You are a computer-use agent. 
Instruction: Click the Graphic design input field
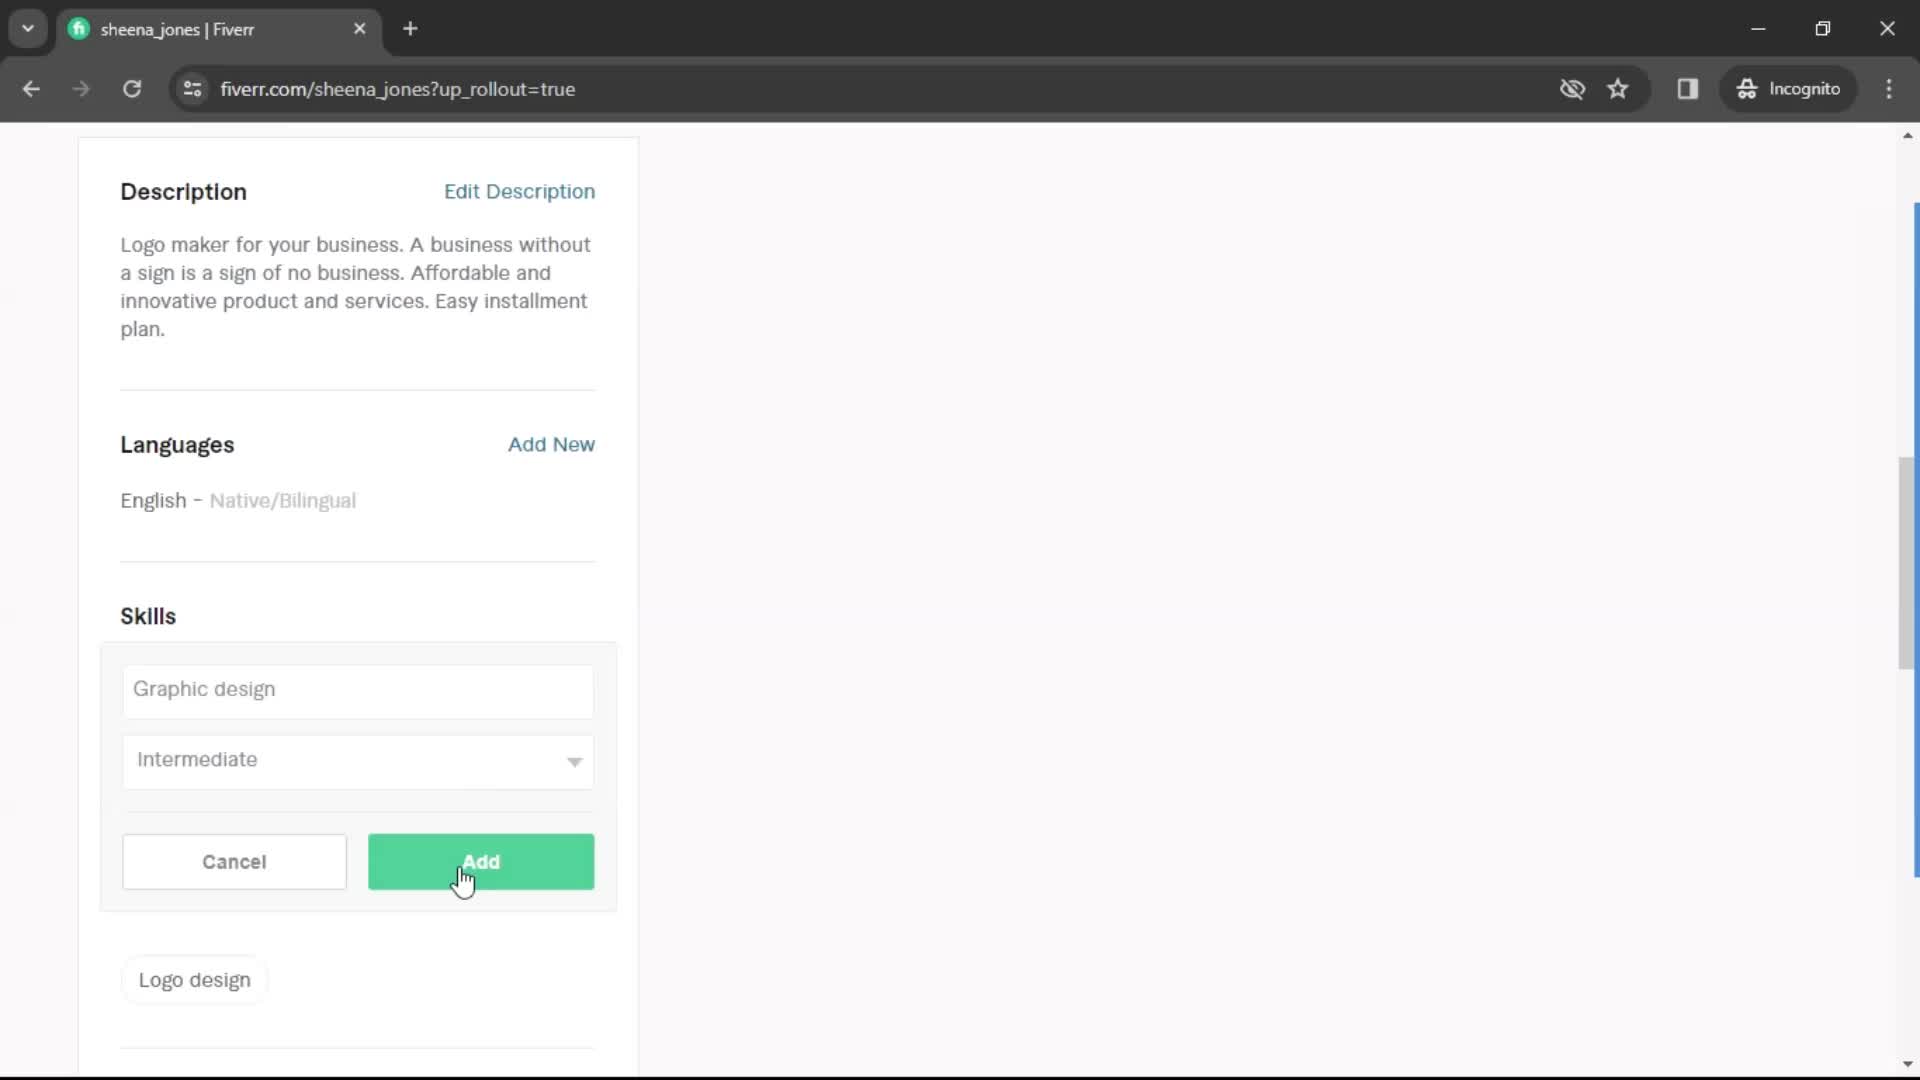click(356, 688)
